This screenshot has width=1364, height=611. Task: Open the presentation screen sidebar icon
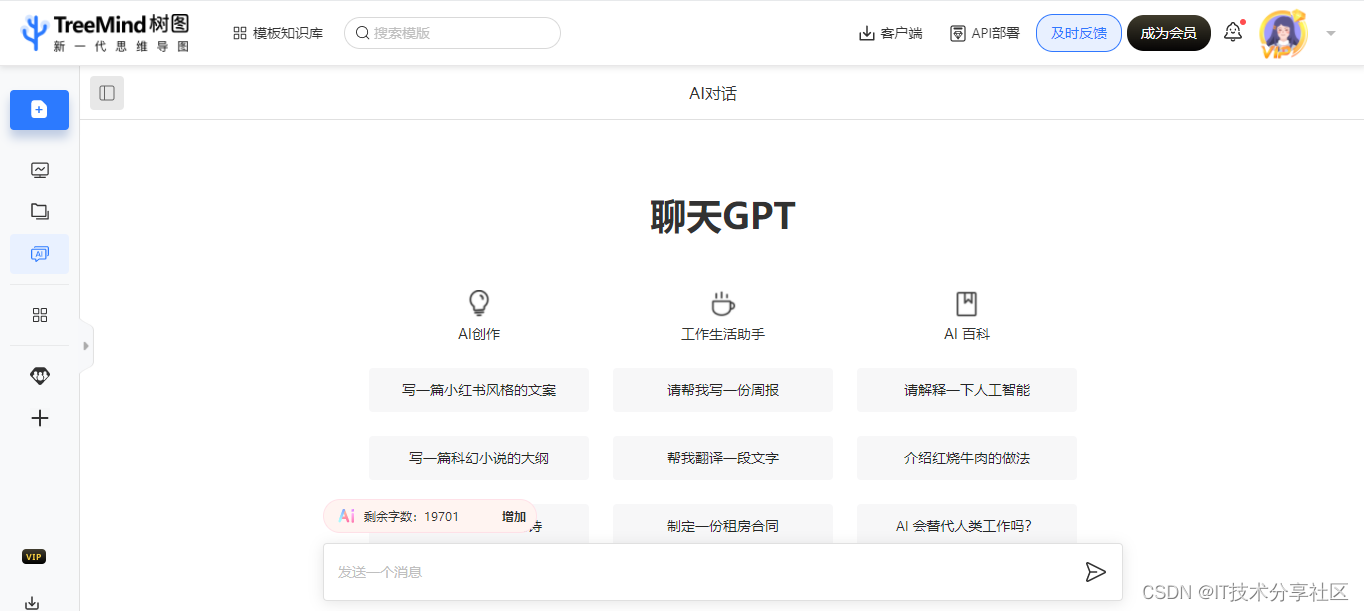click(x=40, y=170)
